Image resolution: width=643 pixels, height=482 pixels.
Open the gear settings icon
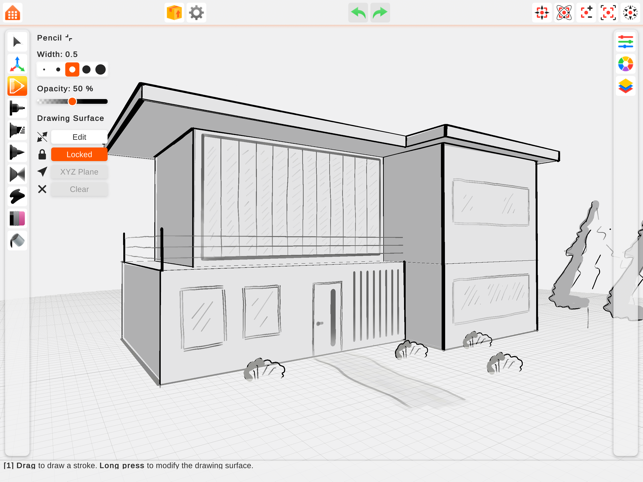(x=196, y=13)
